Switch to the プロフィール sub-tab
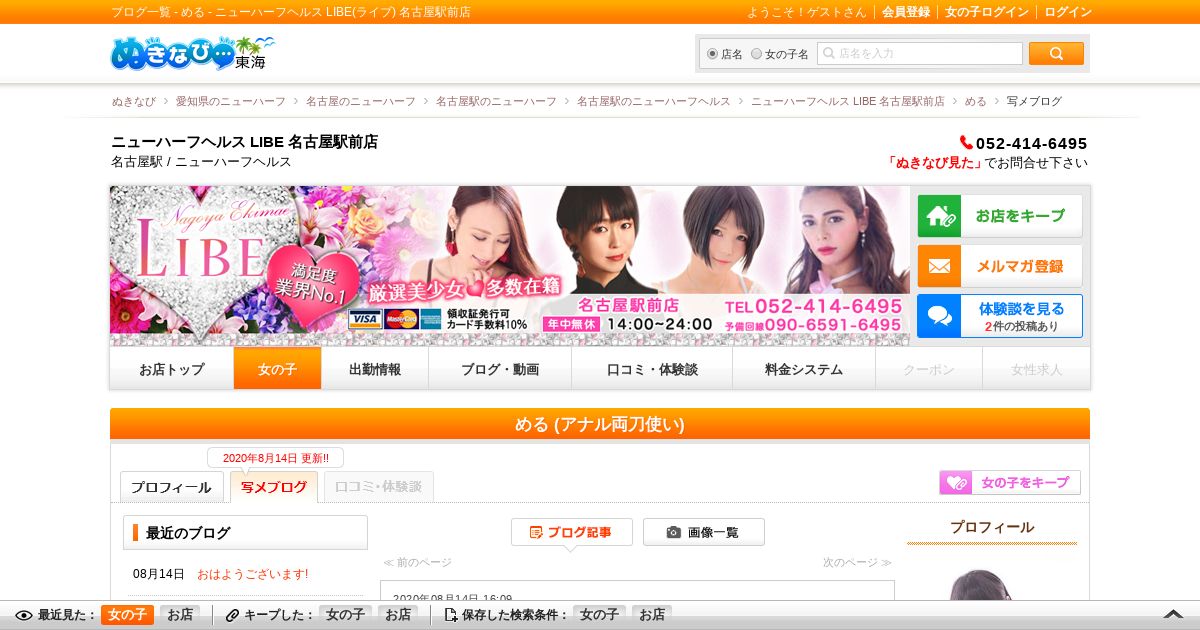The height and width of the screenshot is (630, 1200). (171, 487)
